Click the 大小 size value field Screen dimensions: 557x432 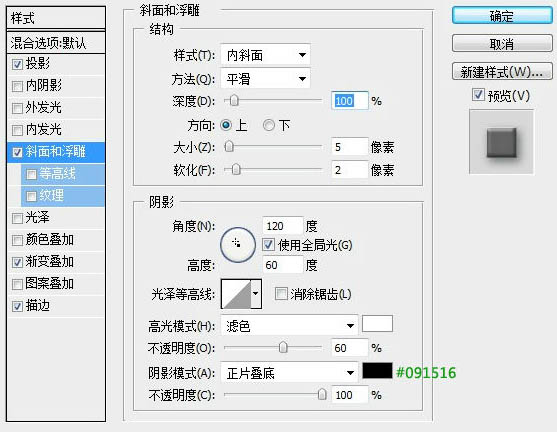point(349,147)
